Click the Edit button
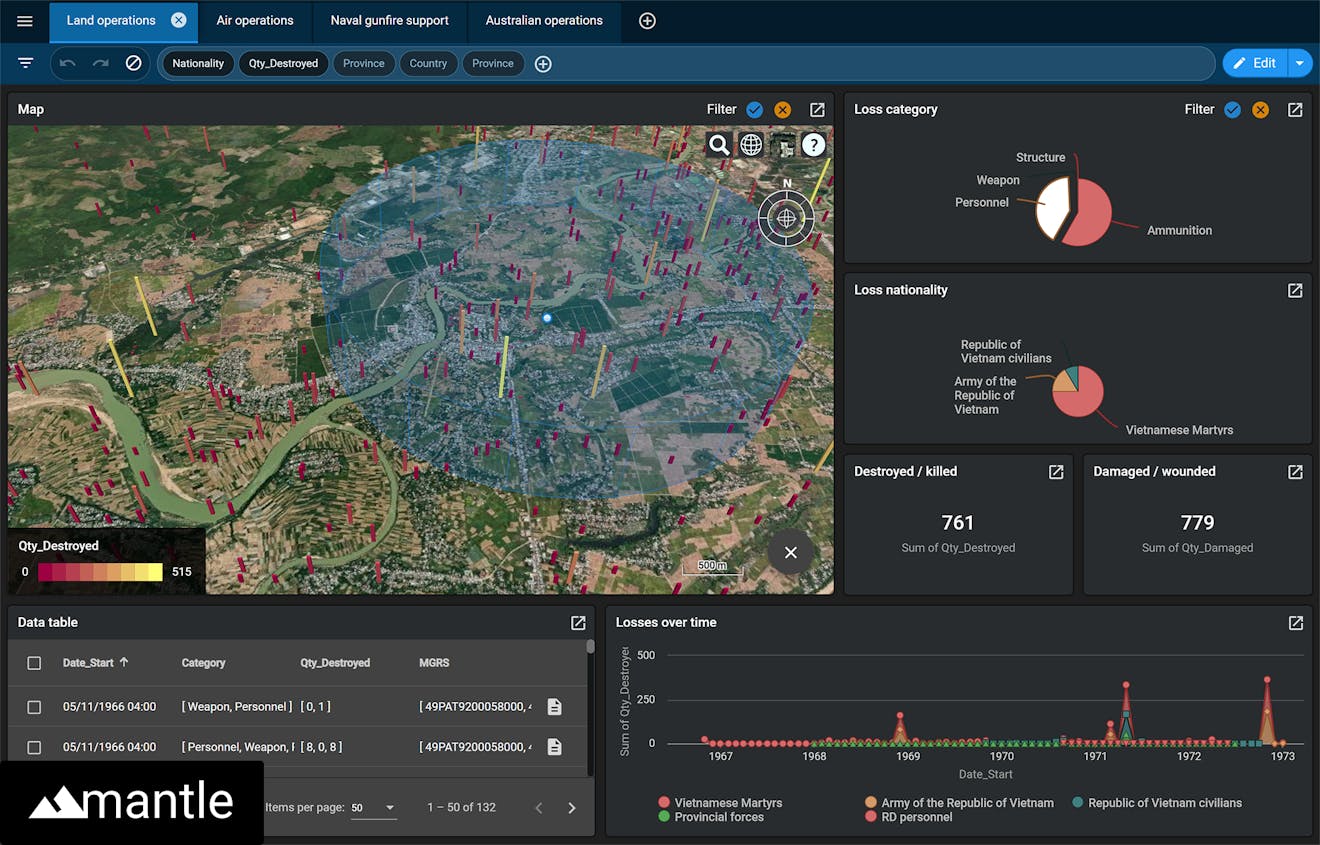Image resolution: width=1320 pixels, height=845 pixels. [x=1255, y=63]
